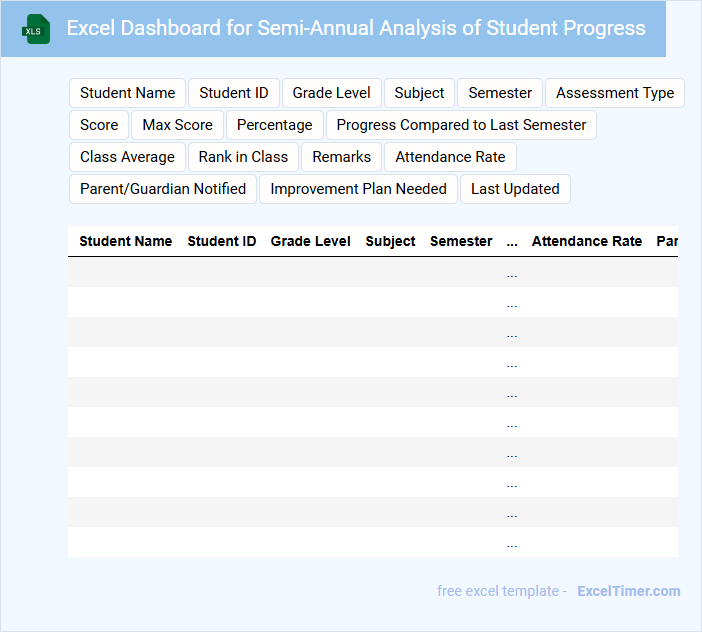Select the Parent/Guardian Notified tag

163,189
